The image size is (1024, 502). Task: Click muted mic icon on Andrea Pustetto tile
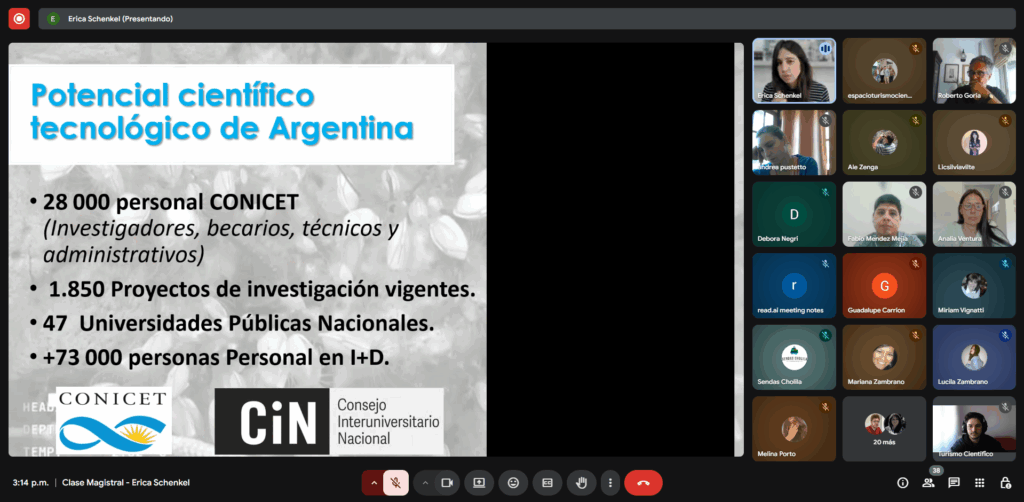point(825,121)
